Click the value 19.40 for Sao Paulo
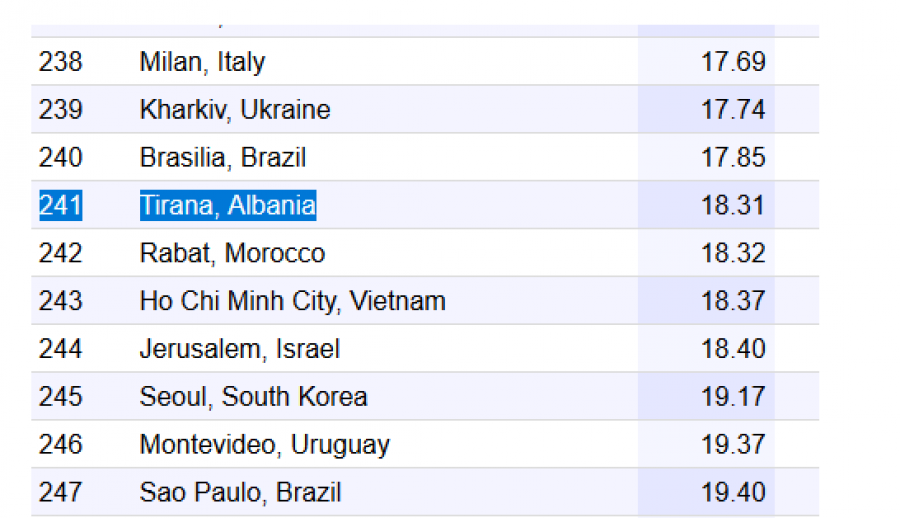 point(733,493)
